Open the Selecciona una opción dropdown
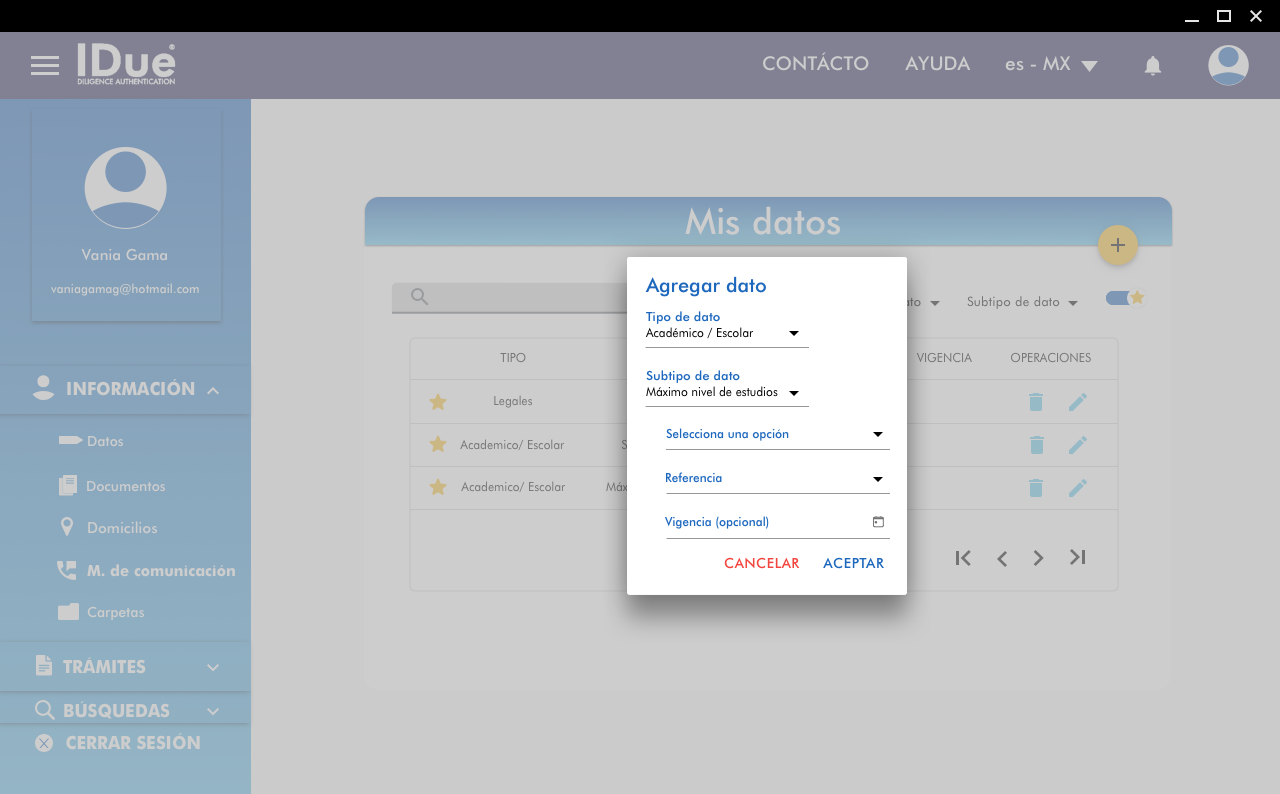The height and width of the screenshot is (794, 1280). 776,434
